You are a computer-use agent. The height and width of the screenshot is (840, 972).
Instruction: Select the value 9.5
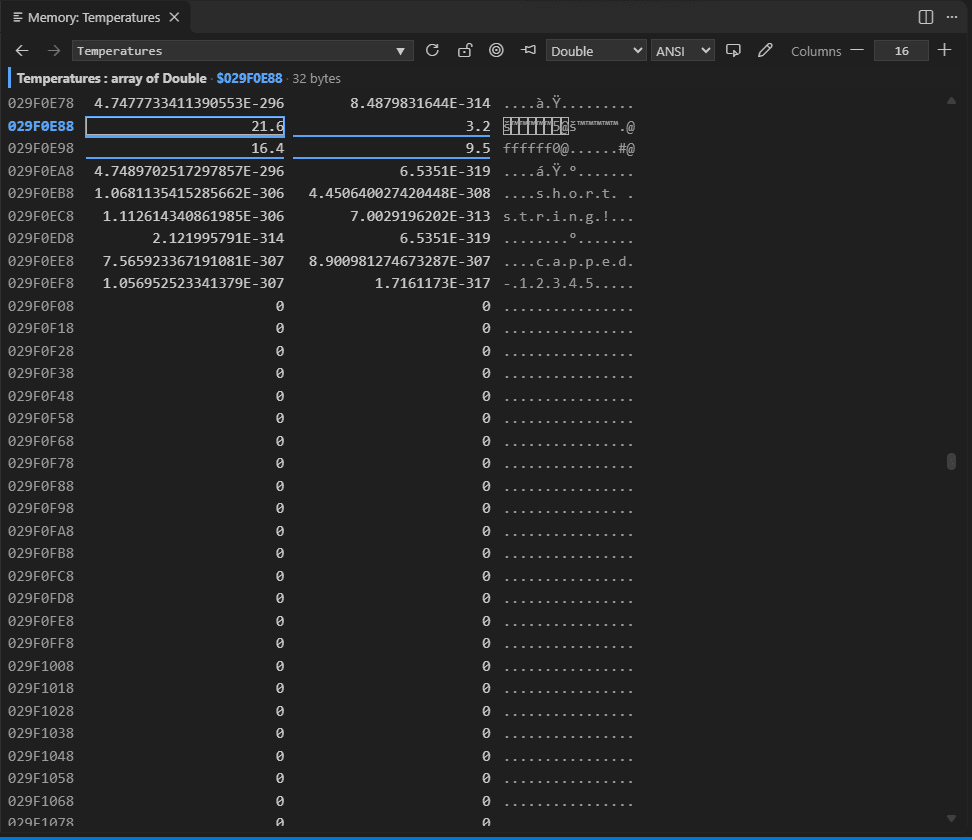point(392,149)
